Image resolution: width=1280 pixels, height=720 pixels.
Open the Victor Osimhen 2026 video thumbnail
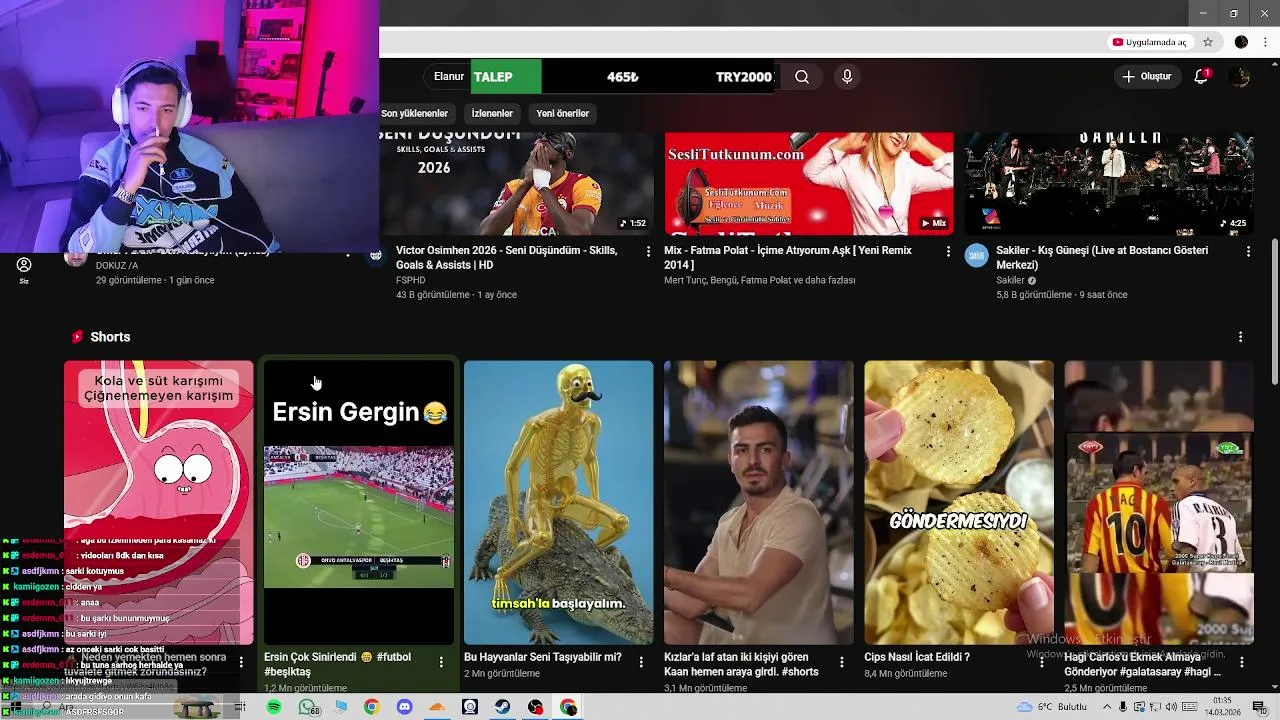click(517, 183)
